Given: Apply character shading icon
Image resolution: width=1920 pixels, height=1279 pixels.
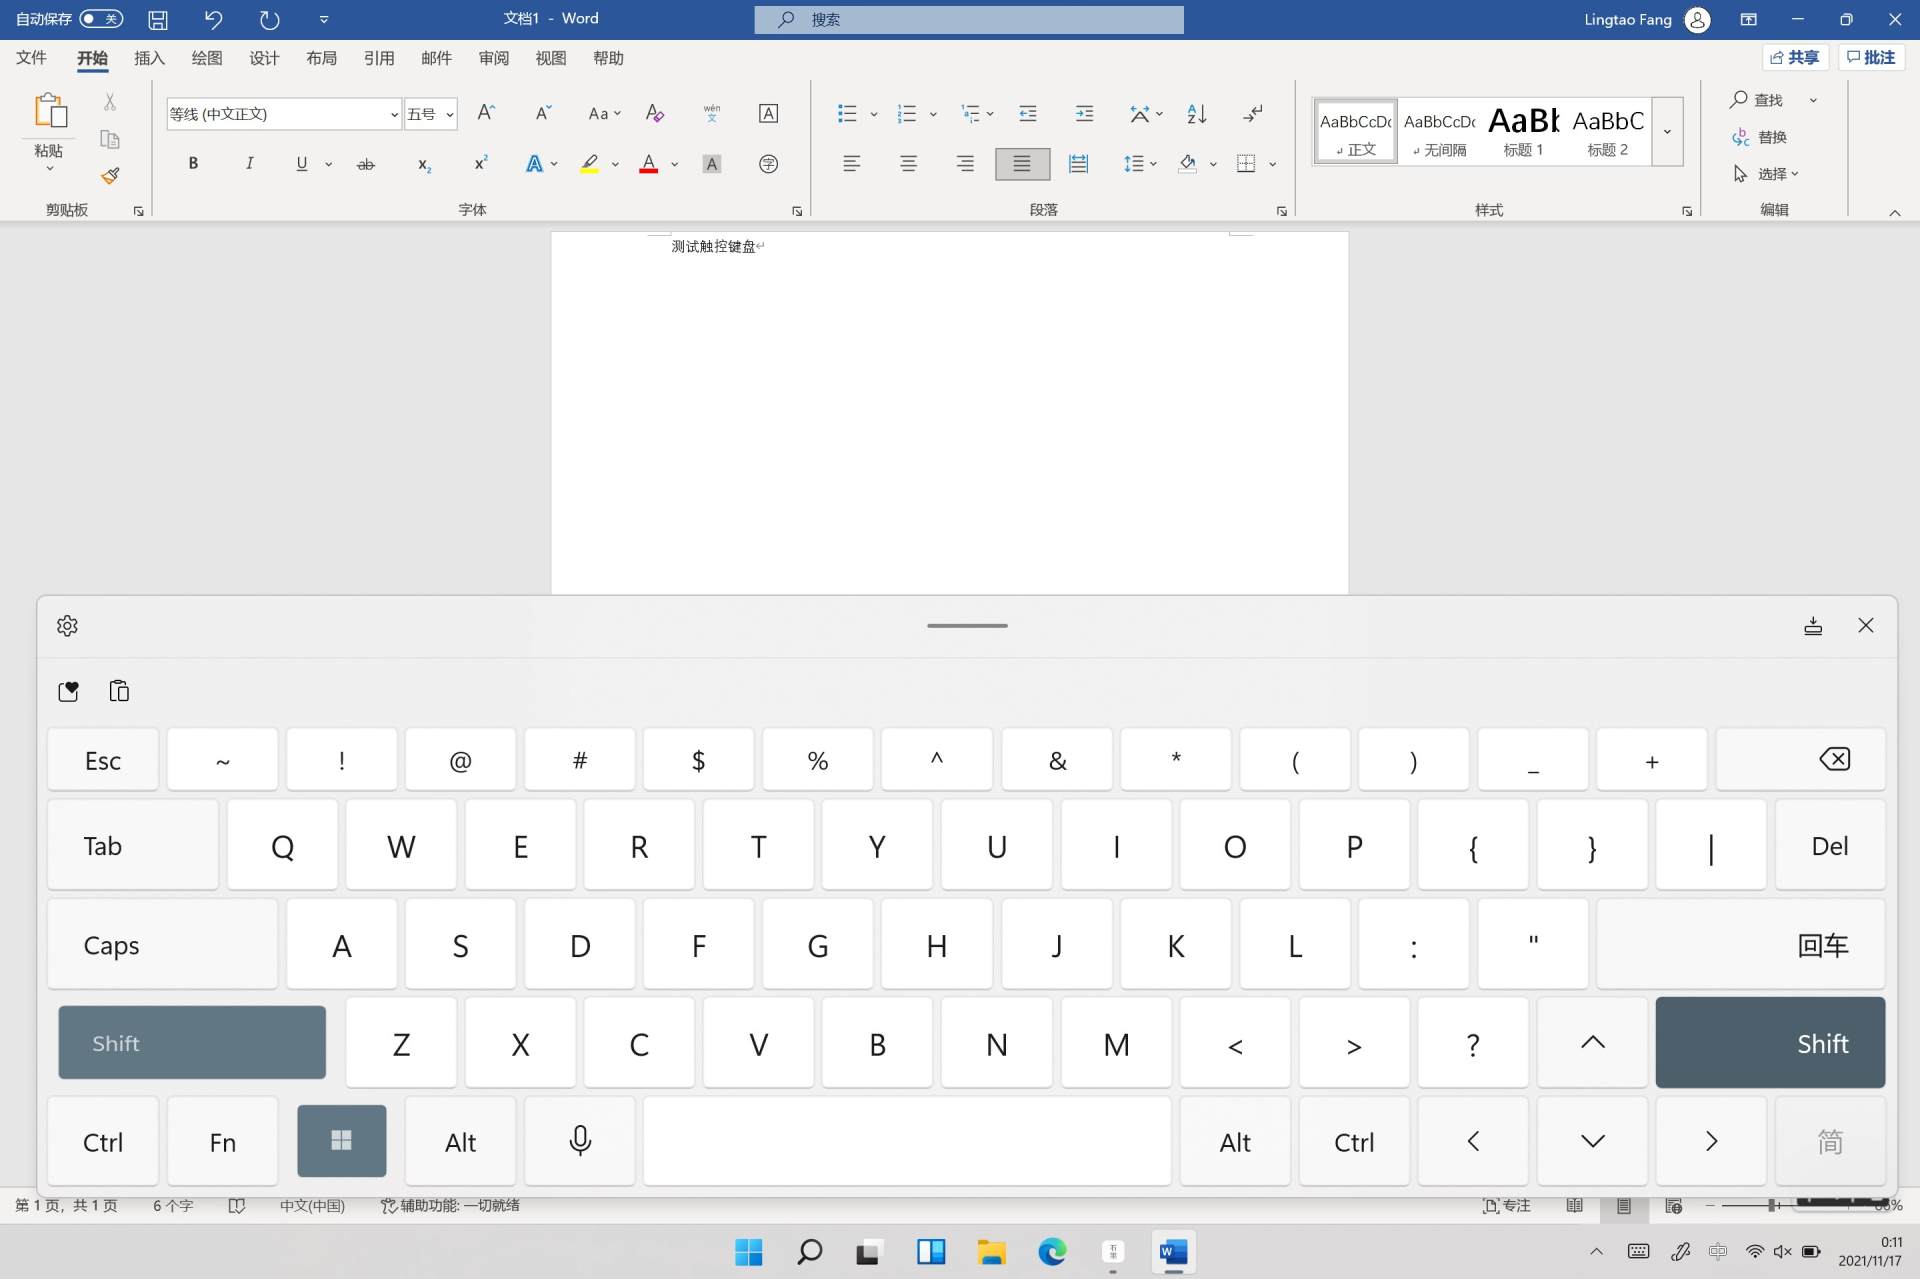Looking at the screenshot, I should 712,164.
